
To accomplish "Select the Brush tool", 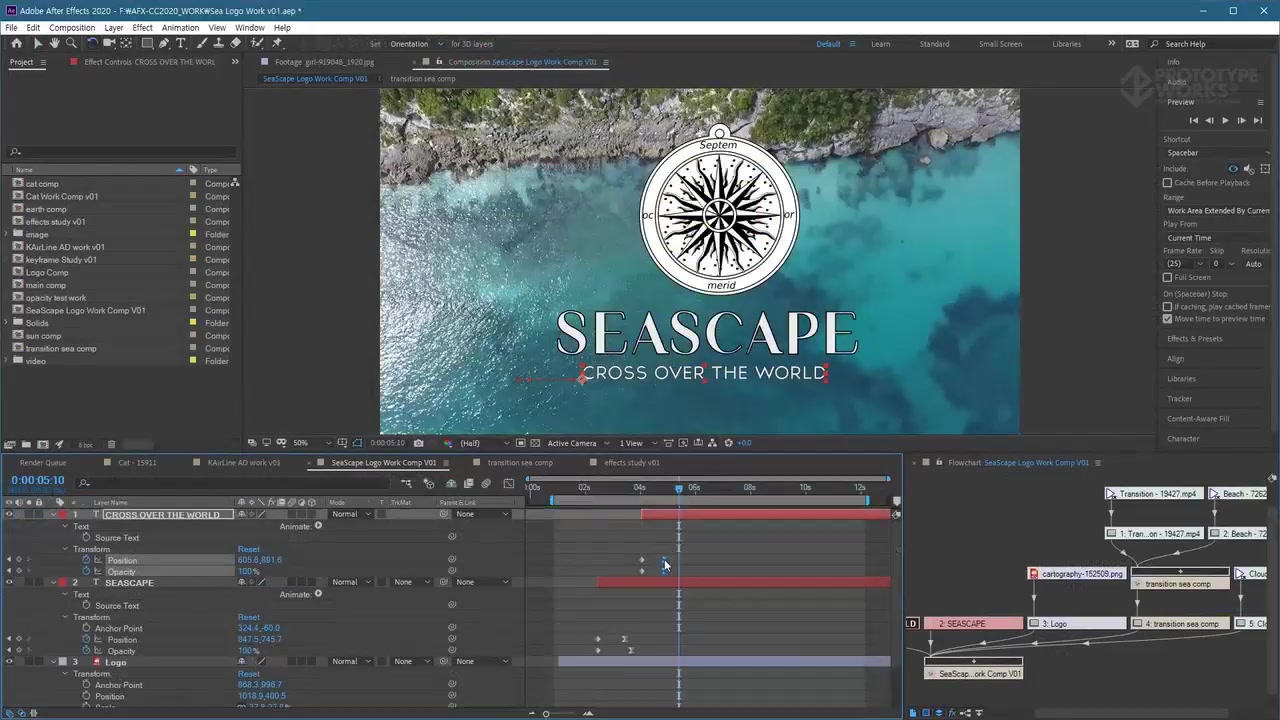I will tap(203, 43).
